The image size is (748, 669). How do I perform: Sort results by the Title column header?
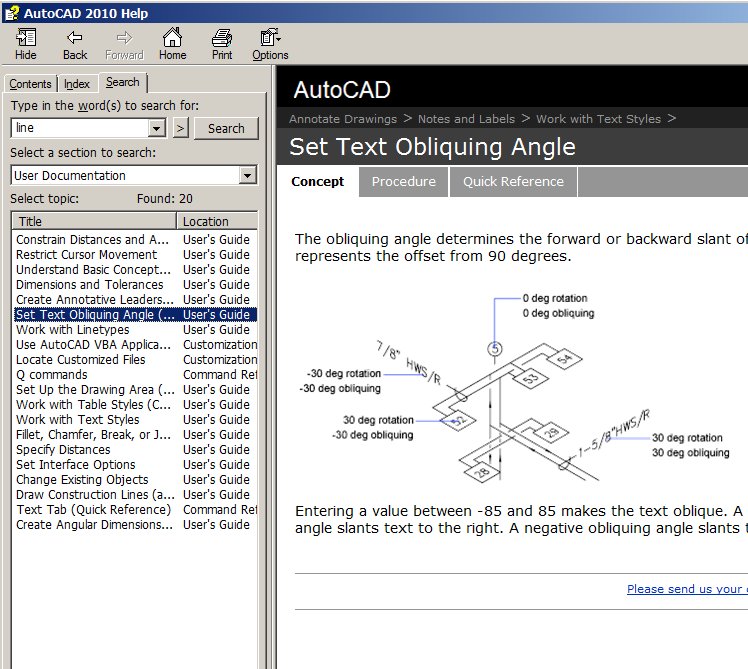(x=94, y=221)
